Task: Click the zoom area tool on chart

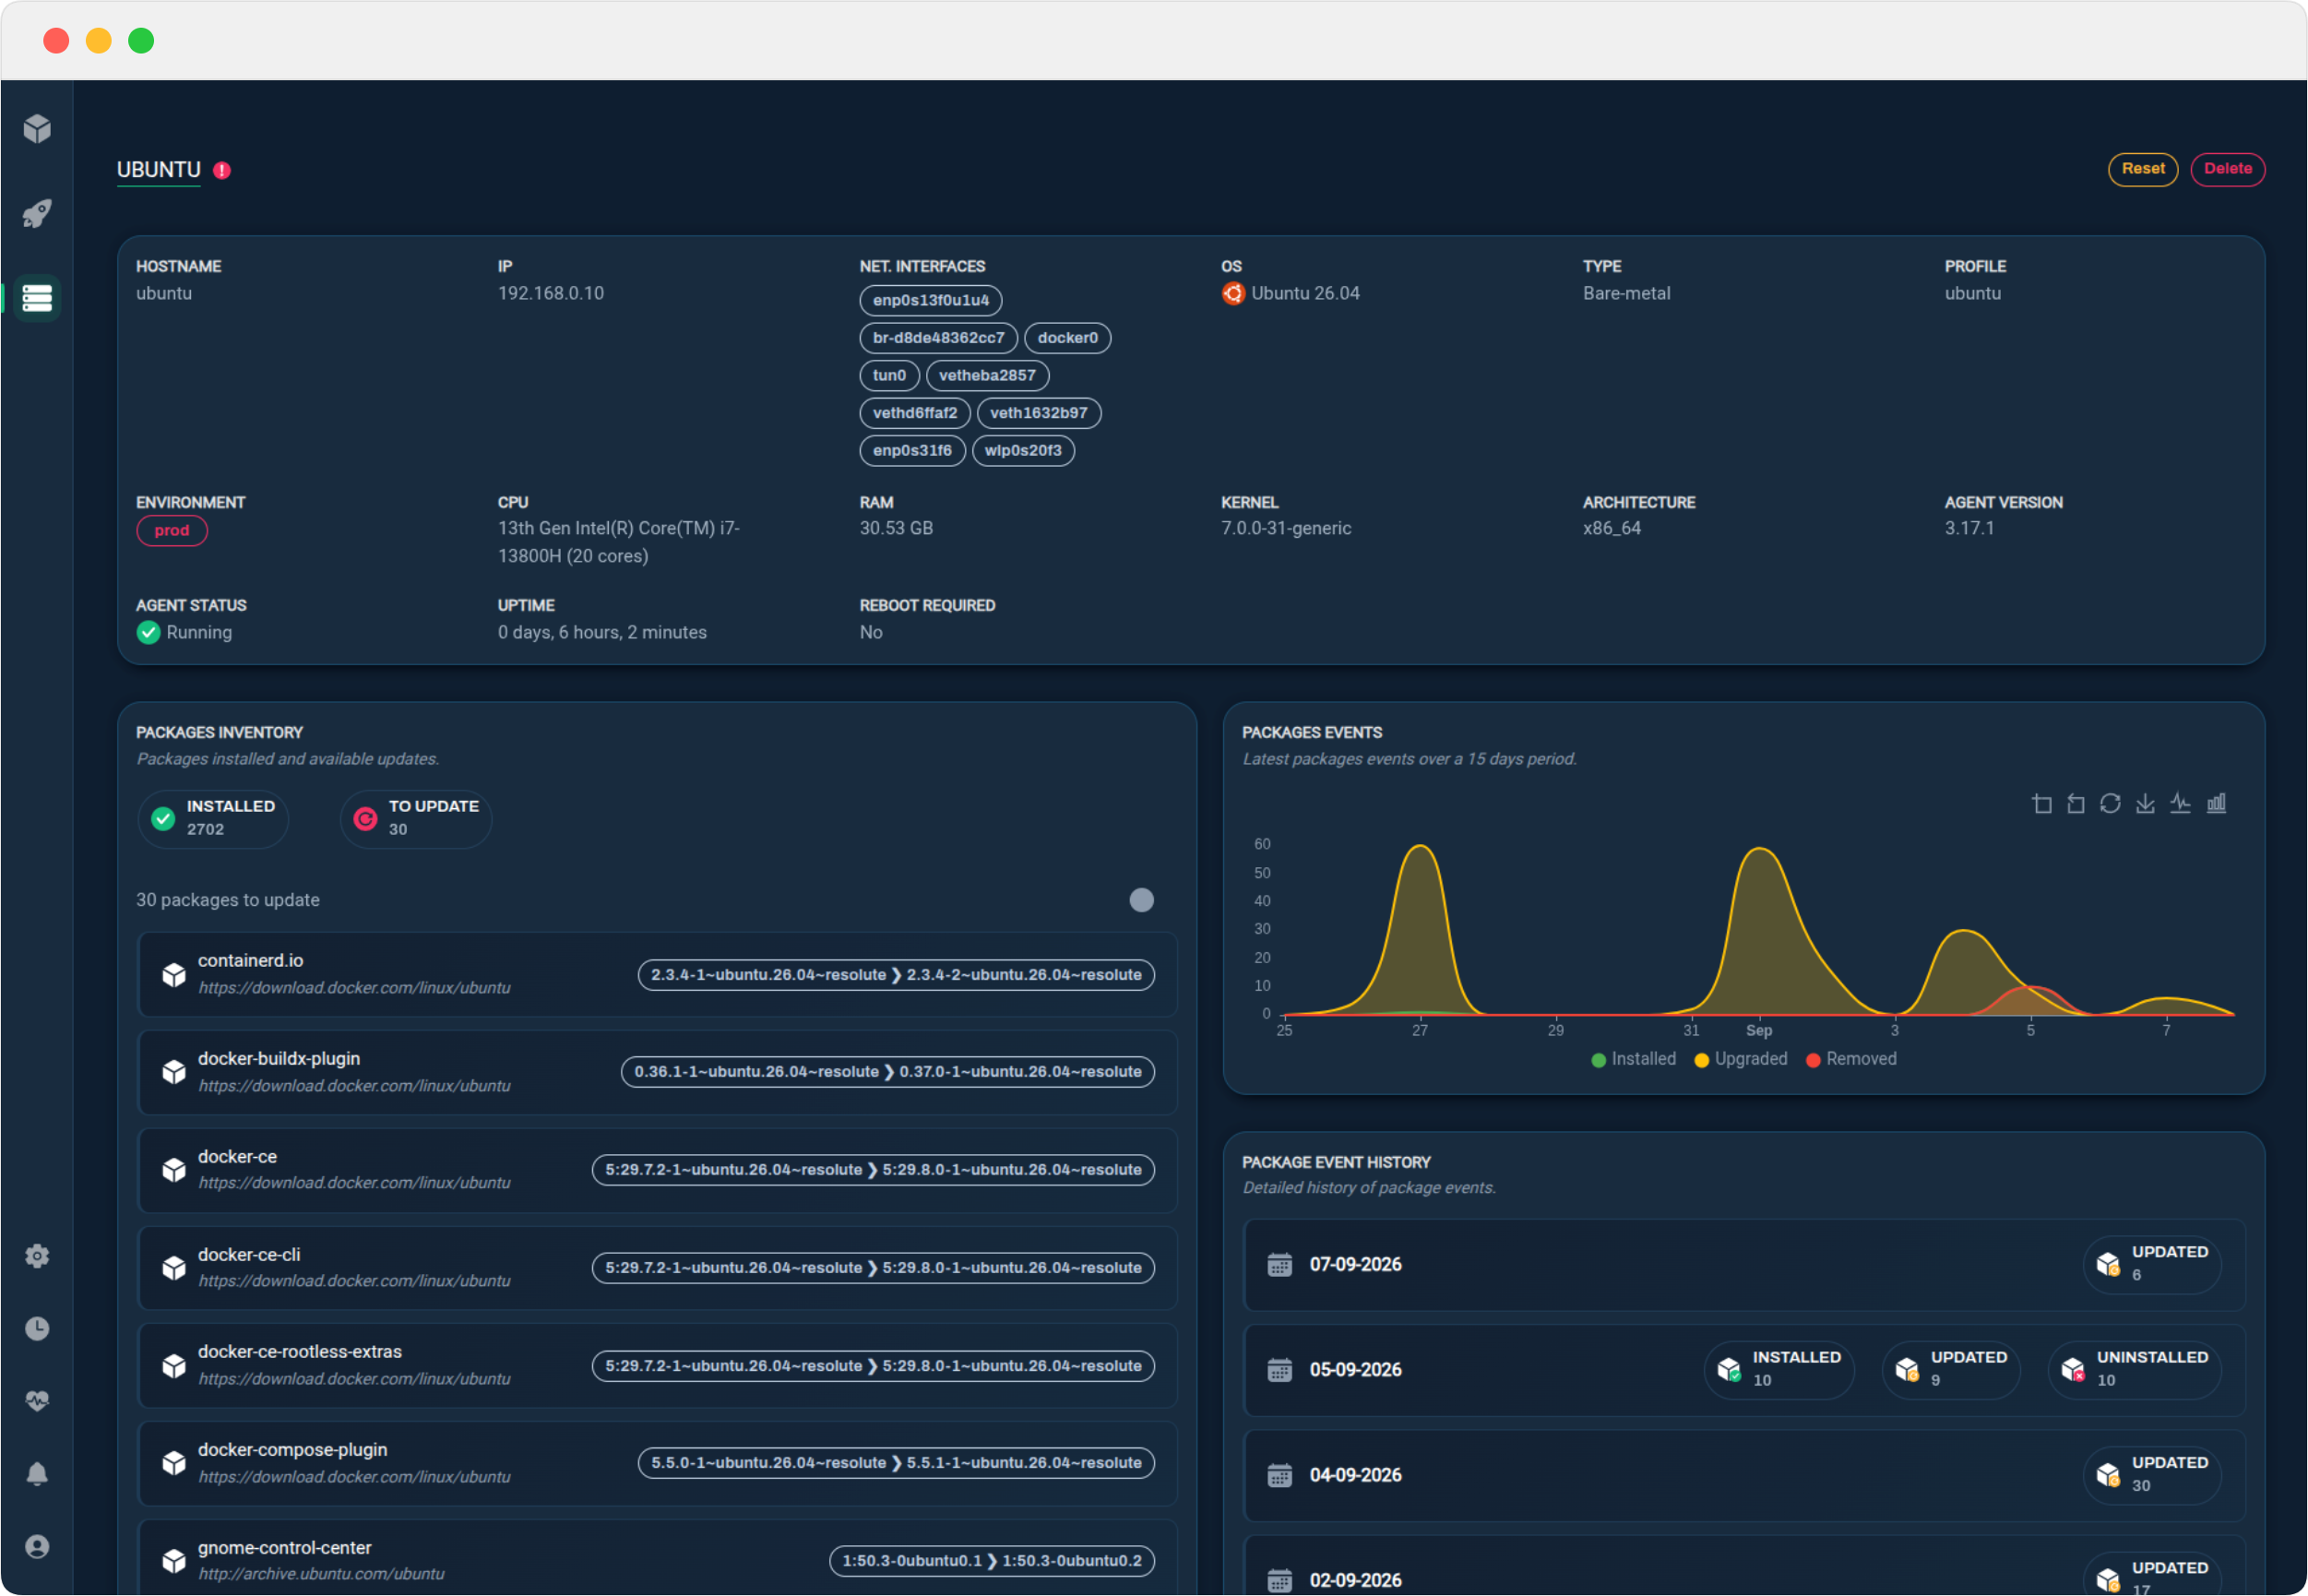Action: point(2042,804)
